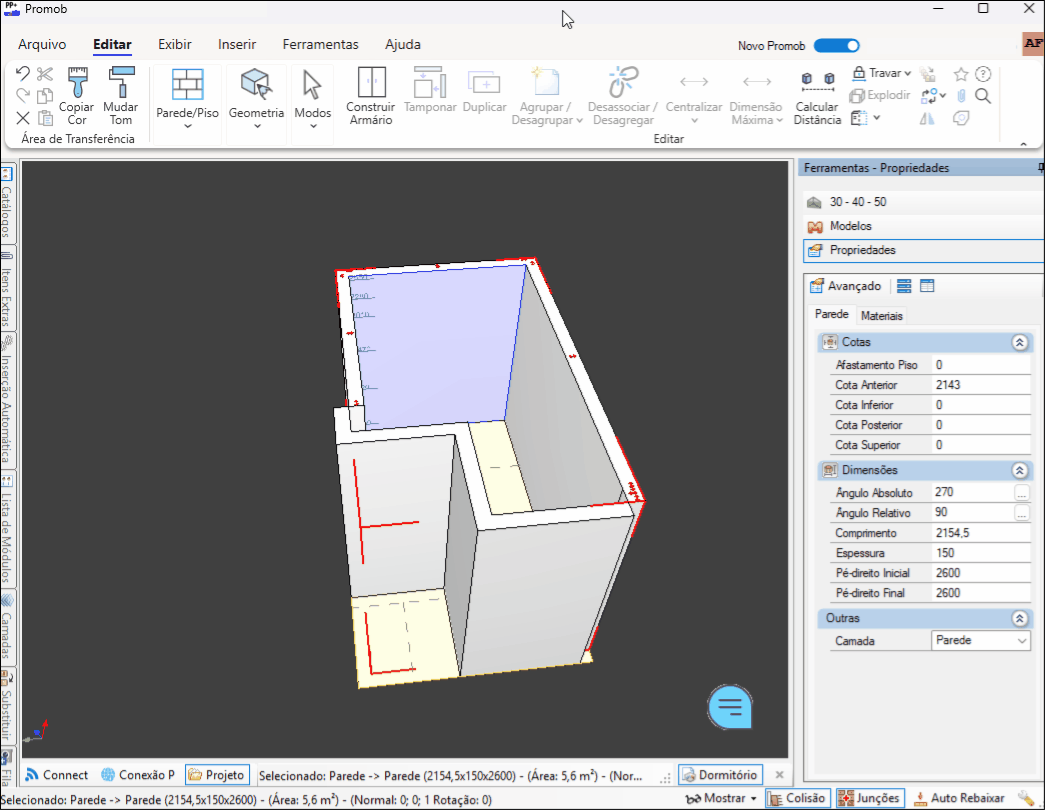
Task: Open the Modelos panel
Action: 850,226
